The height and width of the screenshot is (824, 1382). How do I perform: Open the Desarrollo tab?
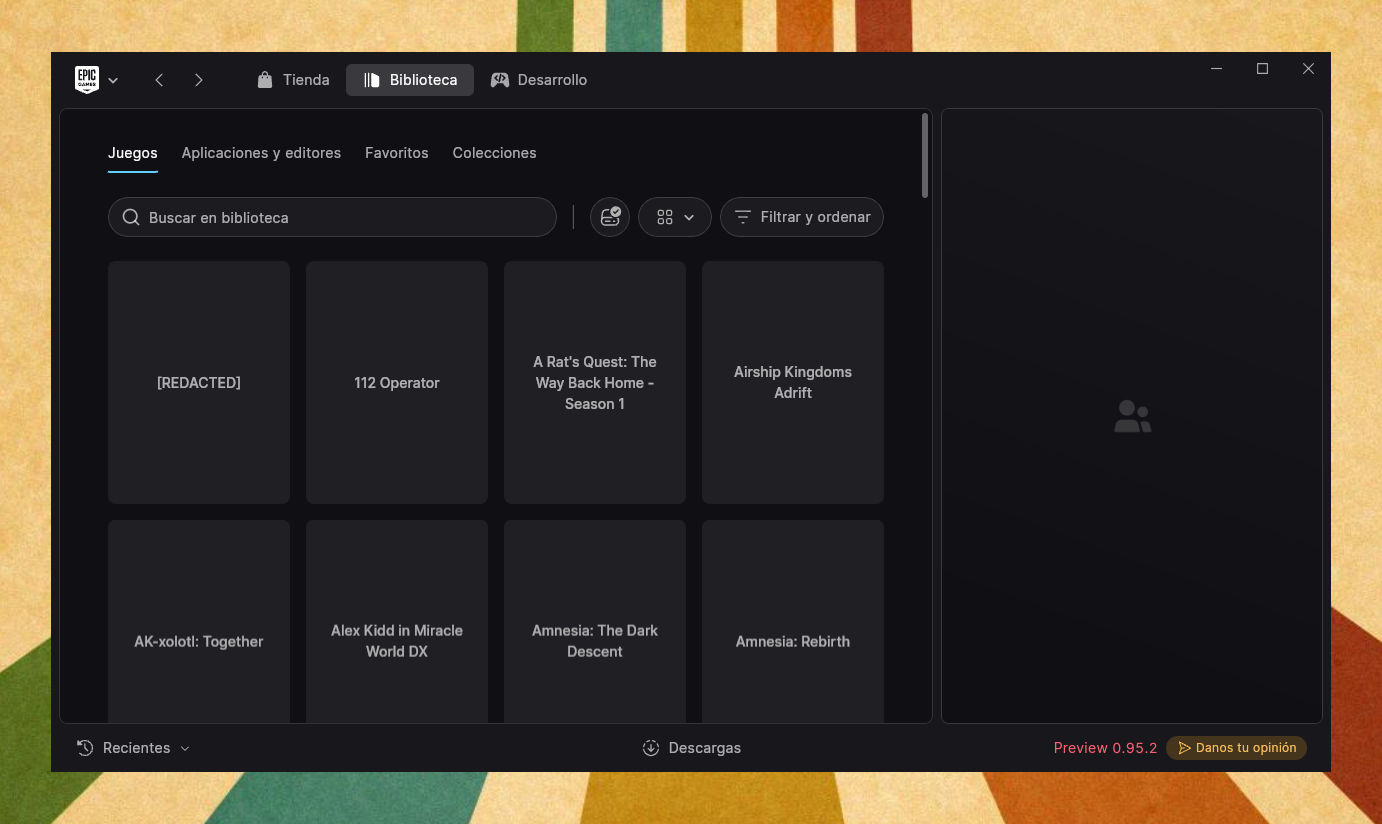tap(539, 80)
